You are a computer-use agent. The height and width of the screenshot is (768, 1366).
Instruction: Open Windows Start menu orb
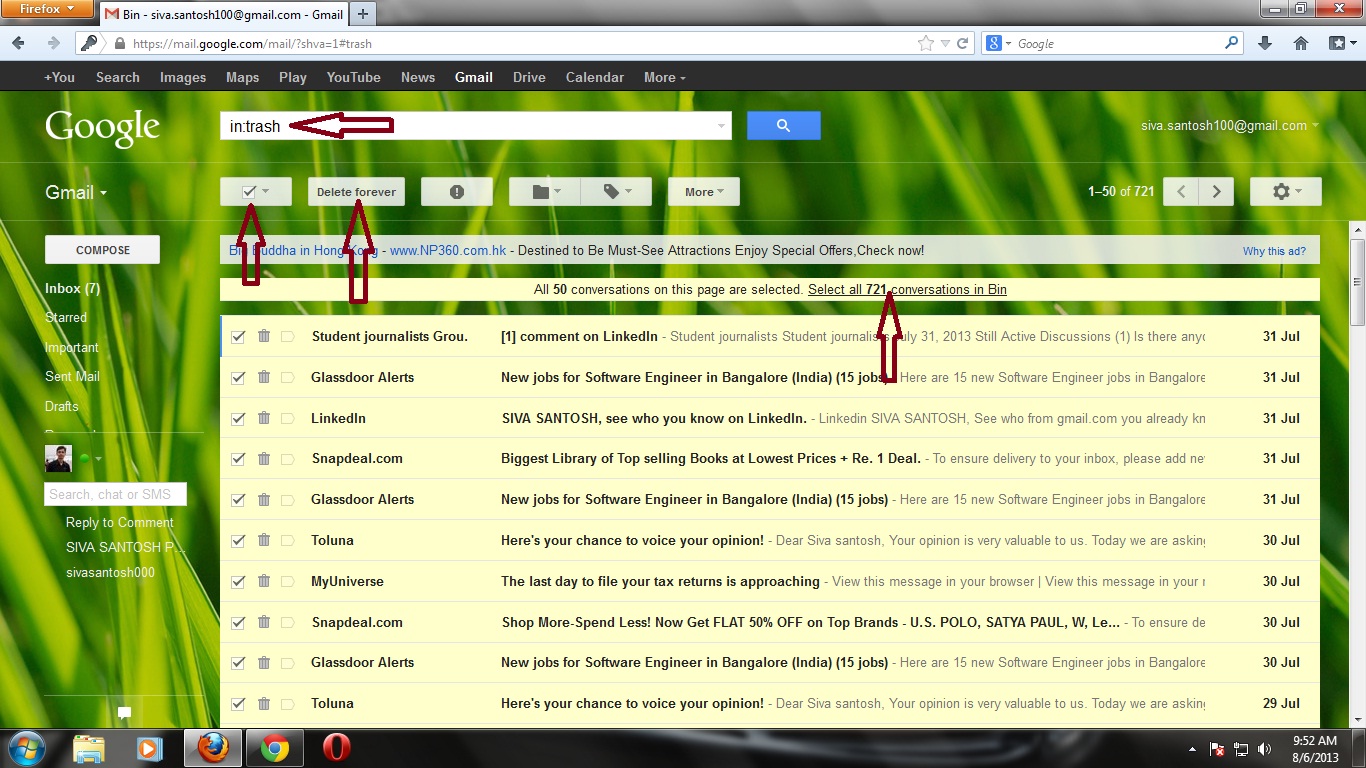point(26,748)
